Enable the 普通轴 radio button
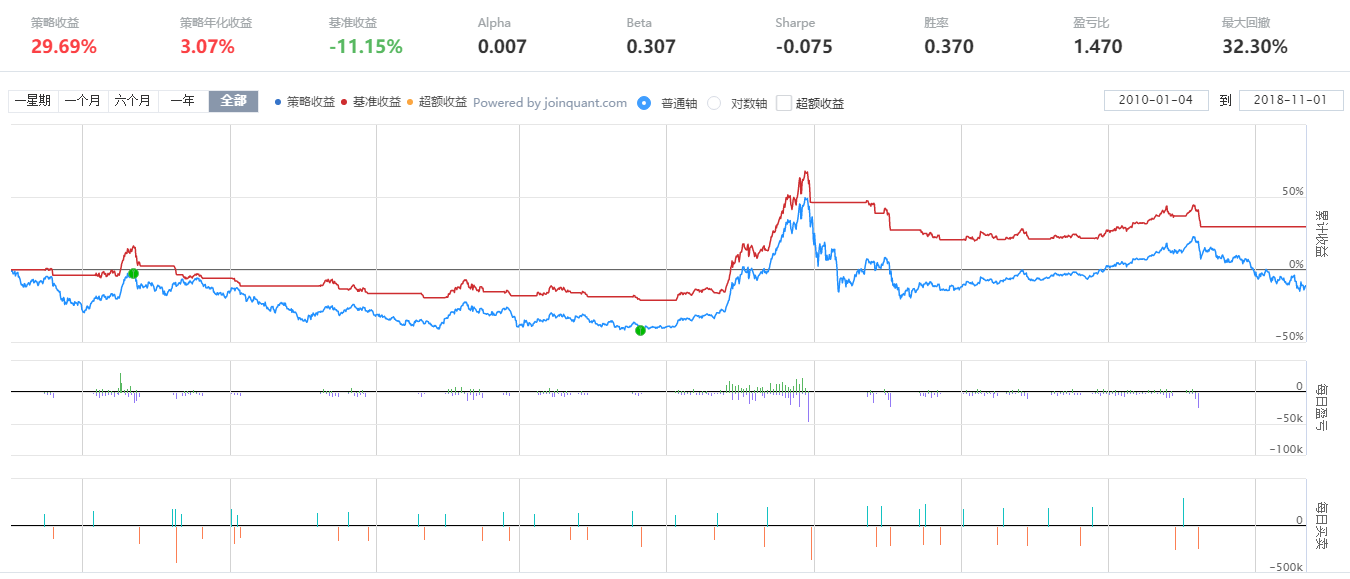This screenshot has height=579, width=1350. [644, 102]
